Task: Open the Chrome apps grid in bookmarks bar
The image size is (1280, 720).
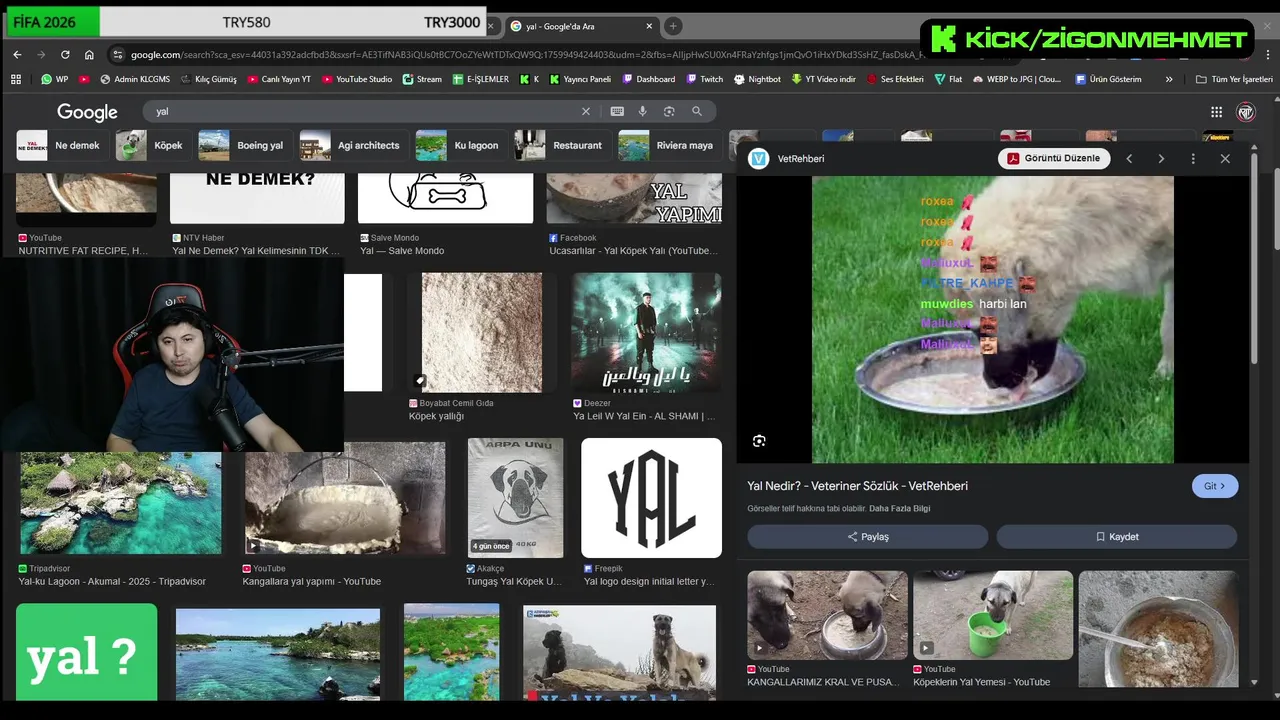Action: 16,79
